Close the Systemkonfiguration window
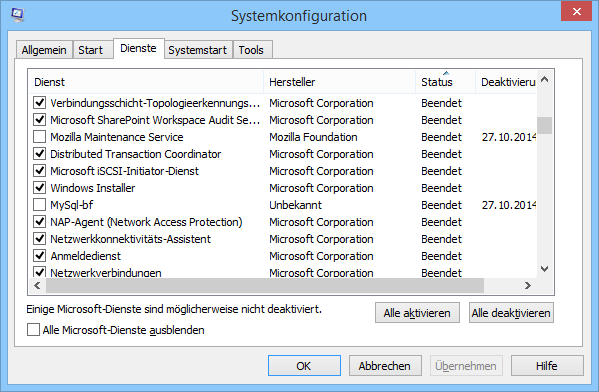Image resolution: width=599 pixels, height=392 pixels. pos(576,11)
